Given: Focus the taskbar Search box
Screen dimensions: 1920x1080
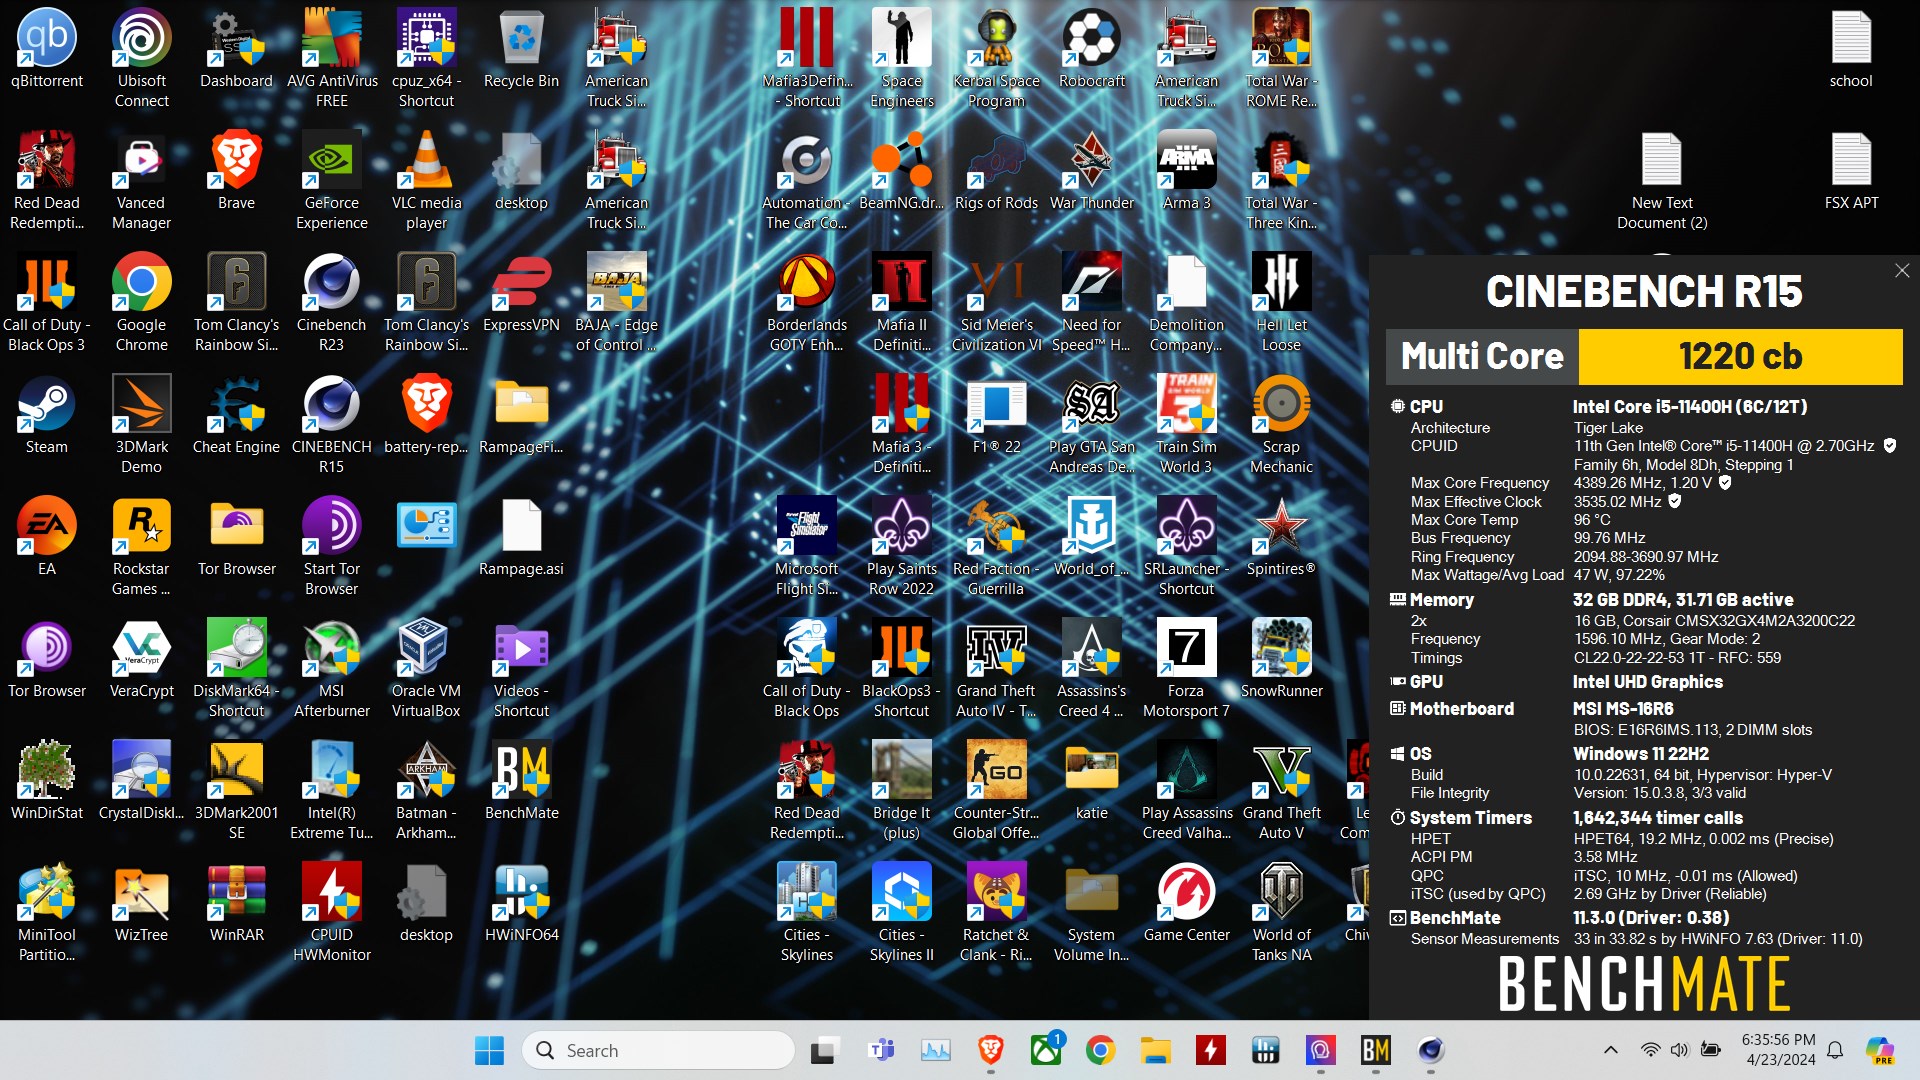Looking at the screenshot, I should [x=658, y=1050].
